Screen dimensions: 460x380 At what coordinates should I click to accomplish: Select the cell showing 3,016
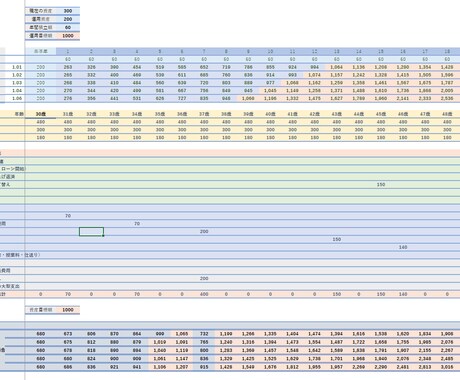447,367
